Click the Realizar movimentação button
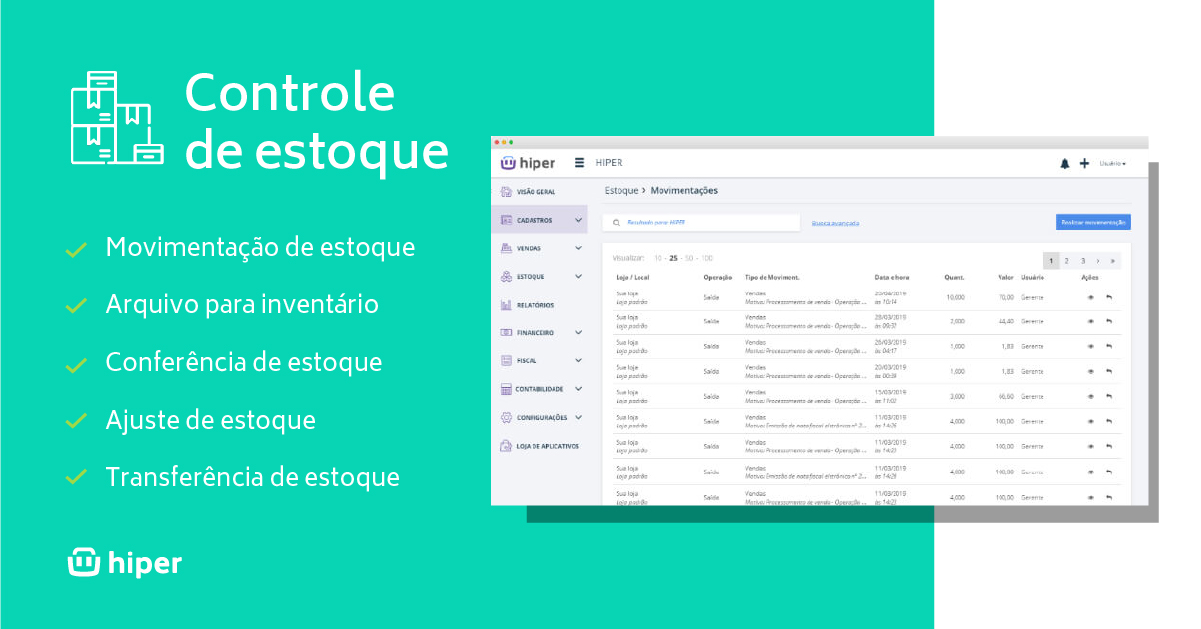 [x=1093, y=223]
